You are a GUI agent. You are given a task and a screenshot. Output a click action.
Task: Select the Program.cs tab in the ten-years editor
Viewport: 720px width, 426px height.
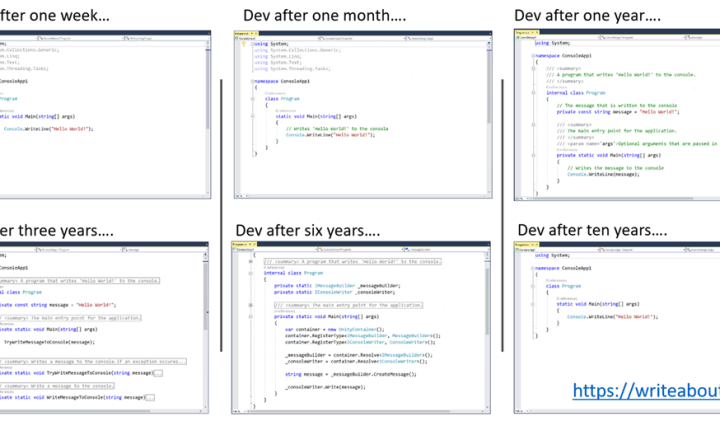coord(522,243)
